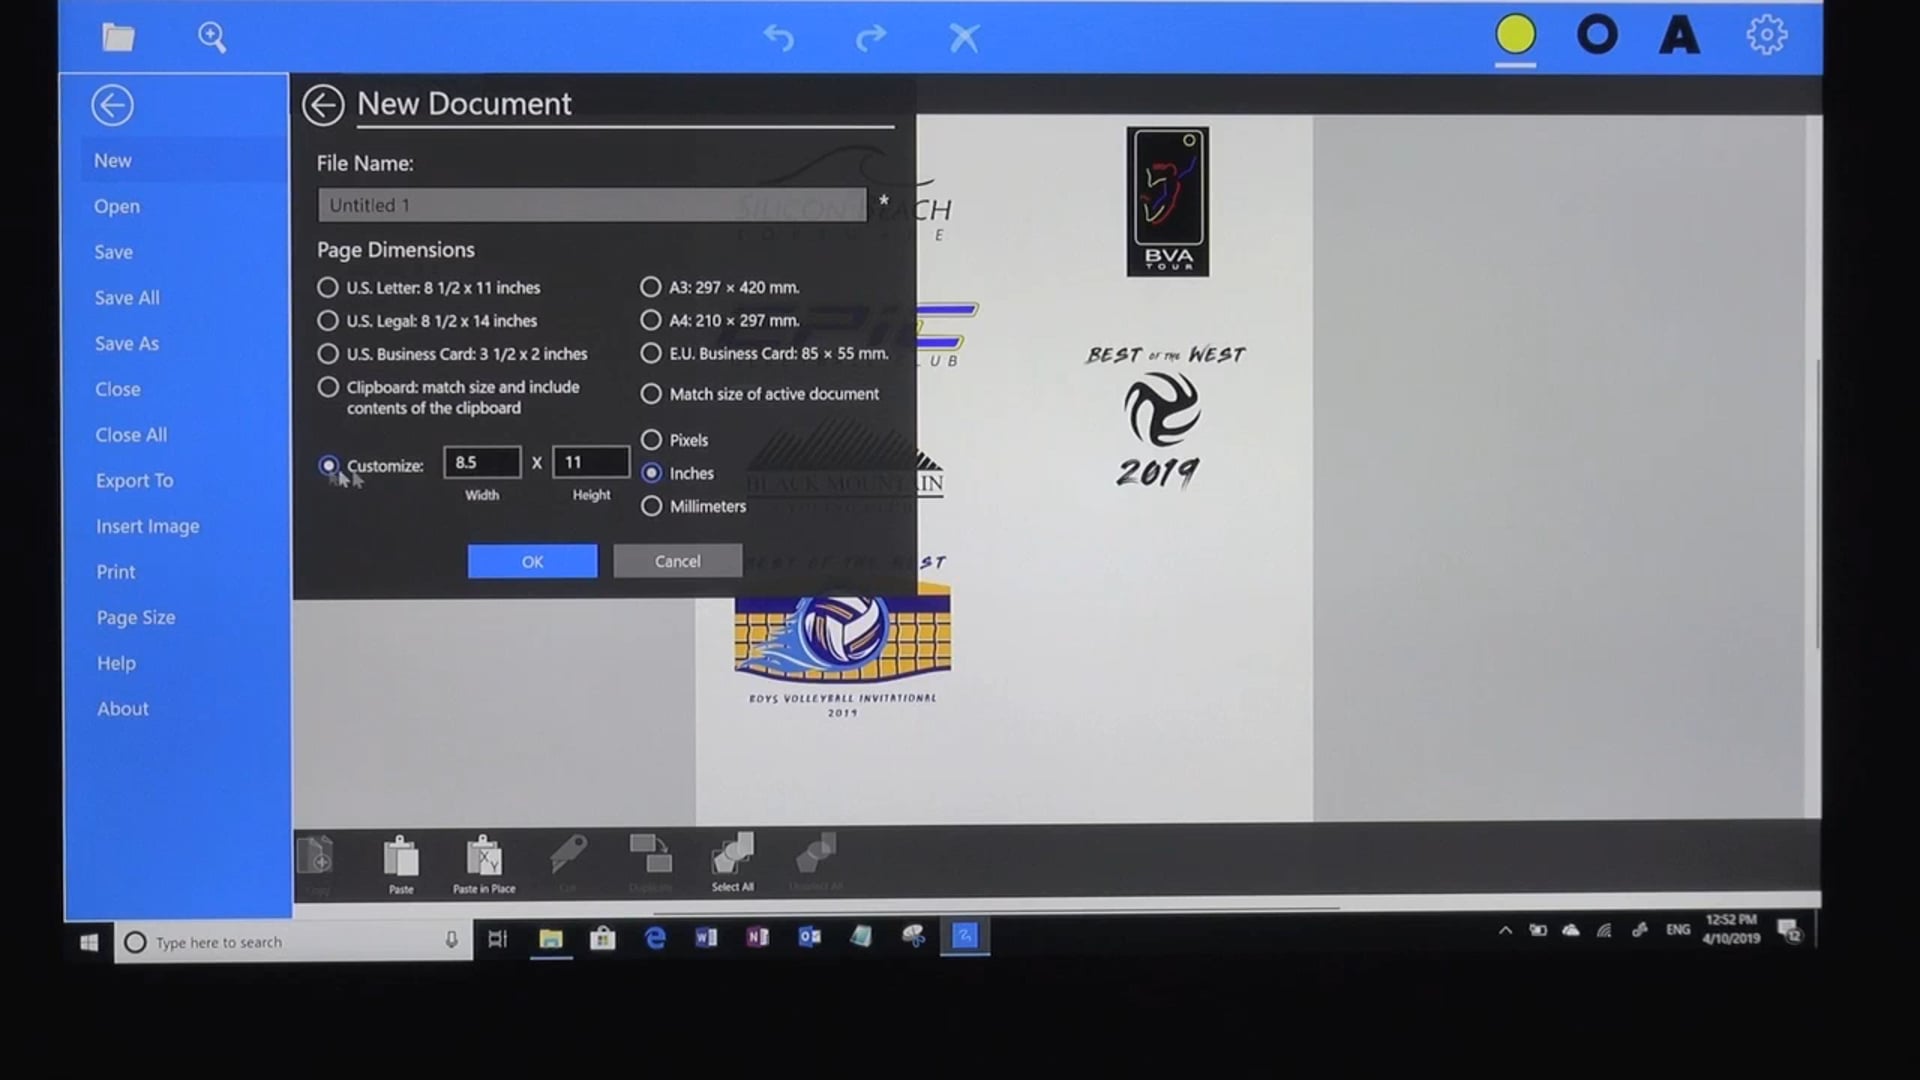The image size is (1920, 1080).
Task: Choose Save As in sidebar
Action: (127, 343)
